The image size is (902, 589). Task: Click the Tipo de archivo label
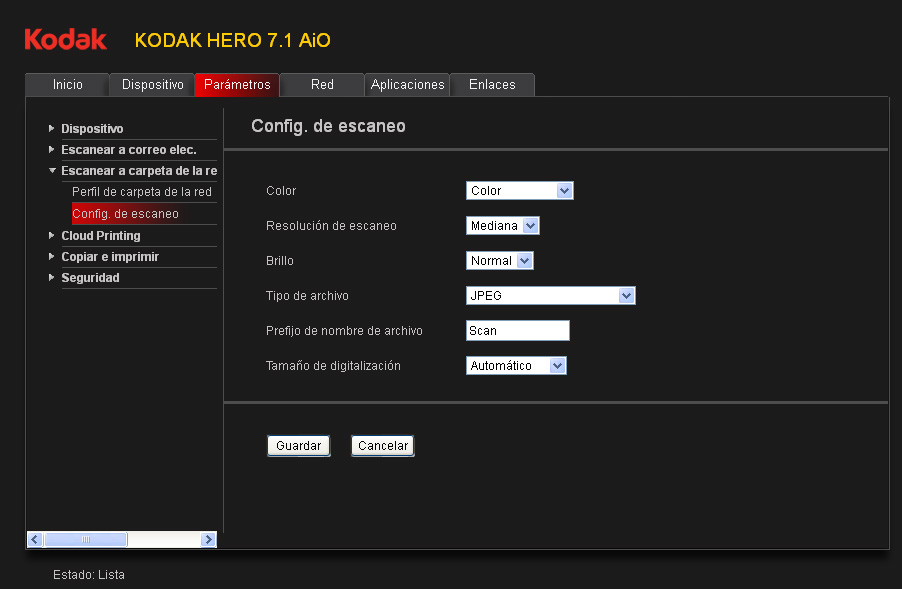click(x=307, y=296)
